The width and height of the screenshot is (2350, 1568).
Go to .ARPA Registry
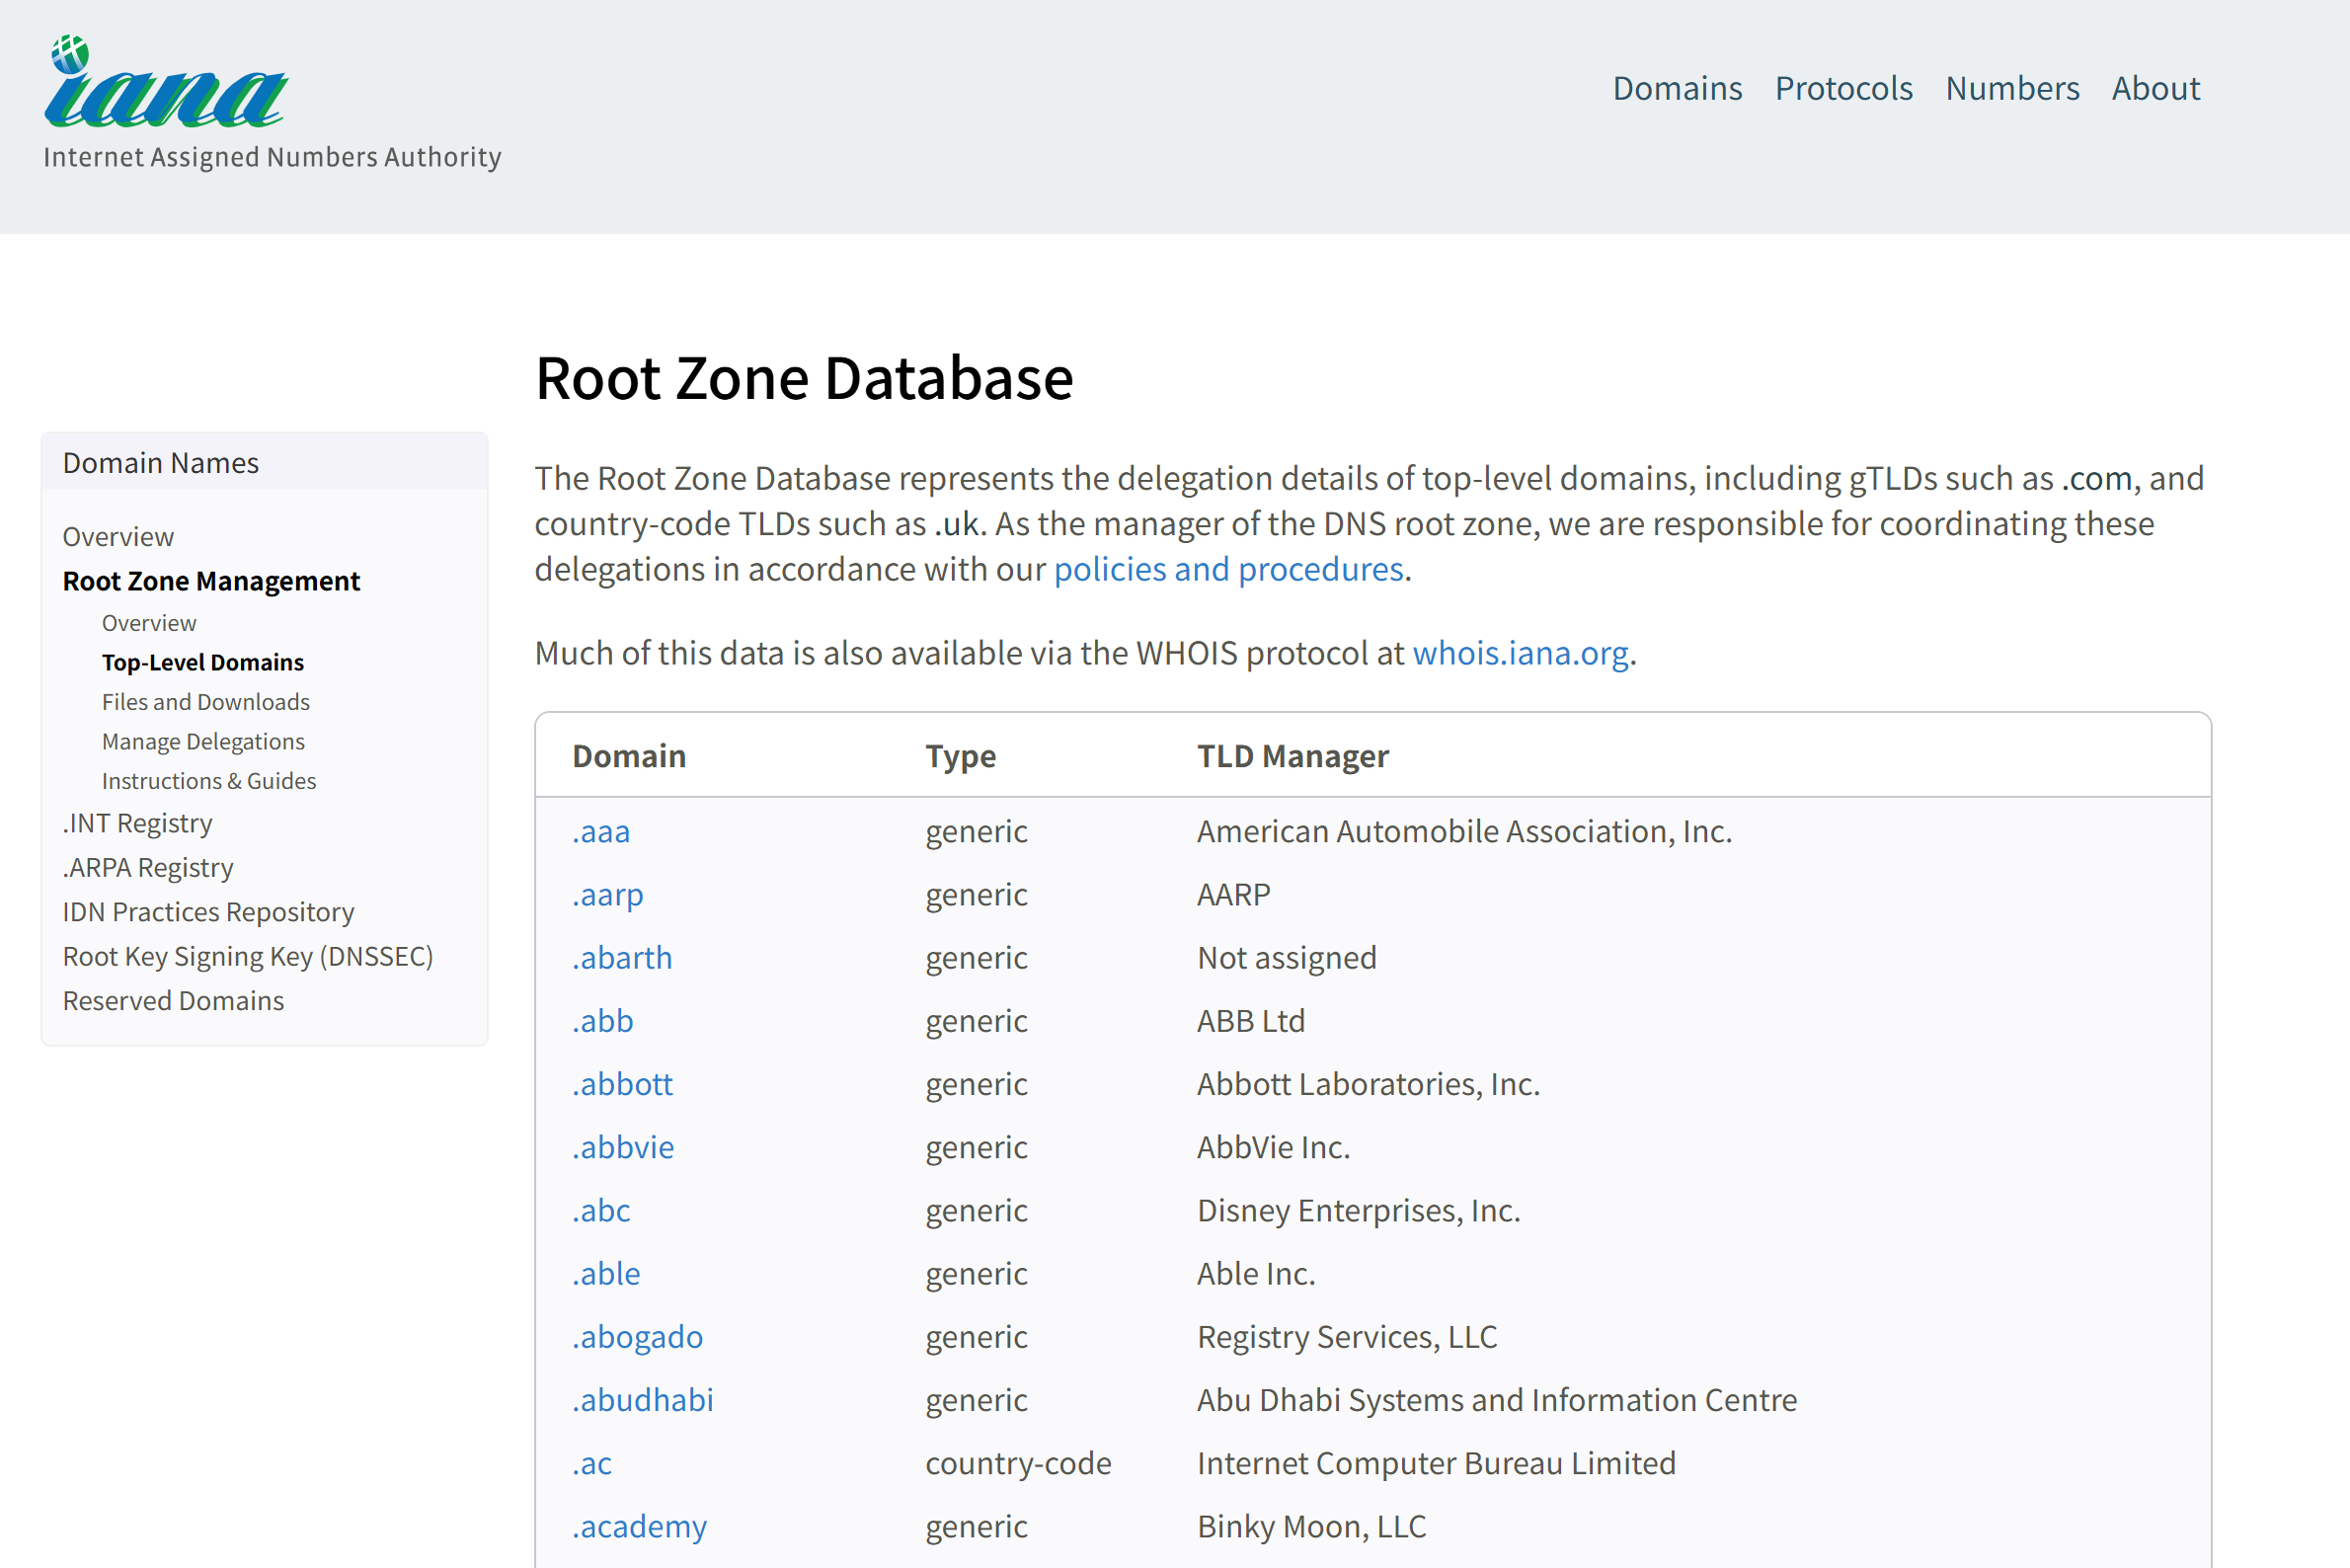[x=148, y=867]
